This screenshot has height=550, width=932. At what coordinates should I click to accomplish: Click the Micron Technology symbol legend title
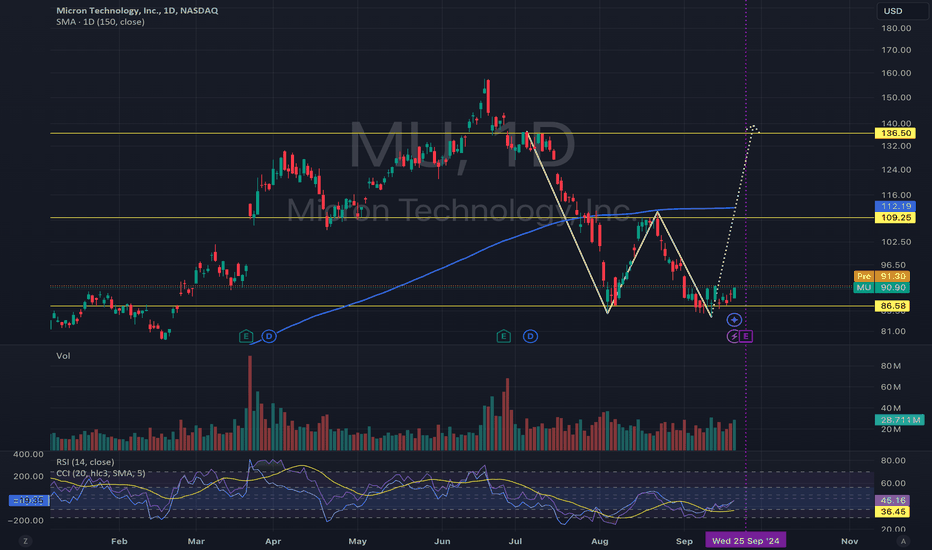(x=137, y=11)
